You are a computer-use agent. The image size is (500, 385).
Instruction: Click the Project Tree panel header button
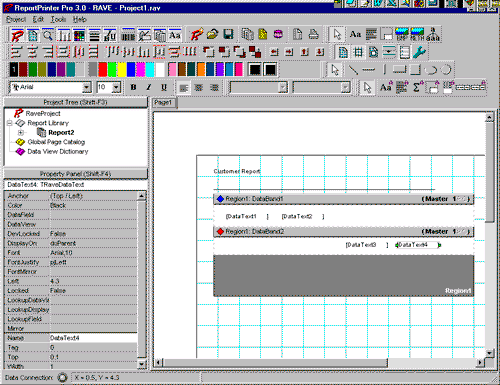click(75, 102)
